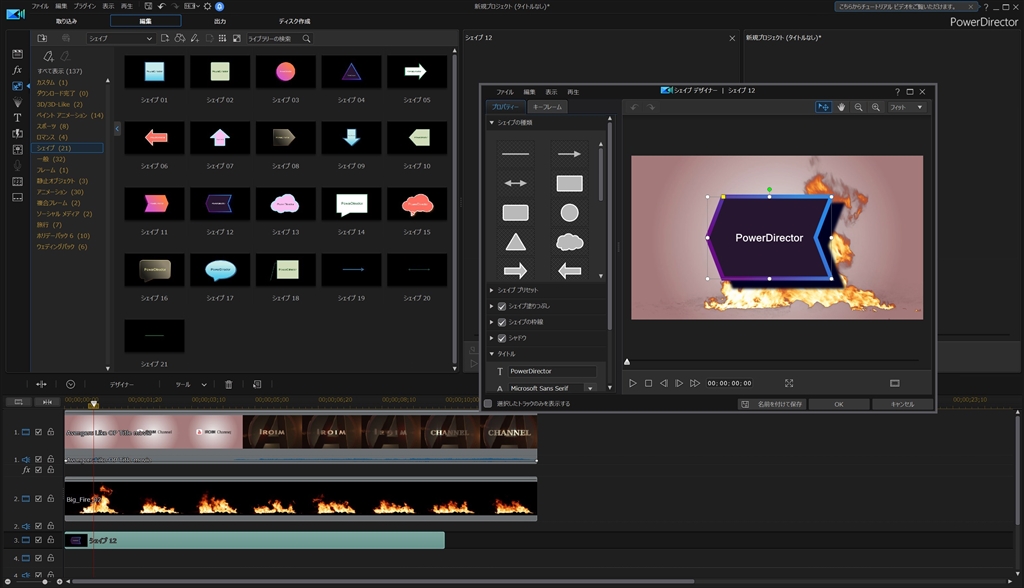Open the Audio Mixing Room icon

click(18, 150)
